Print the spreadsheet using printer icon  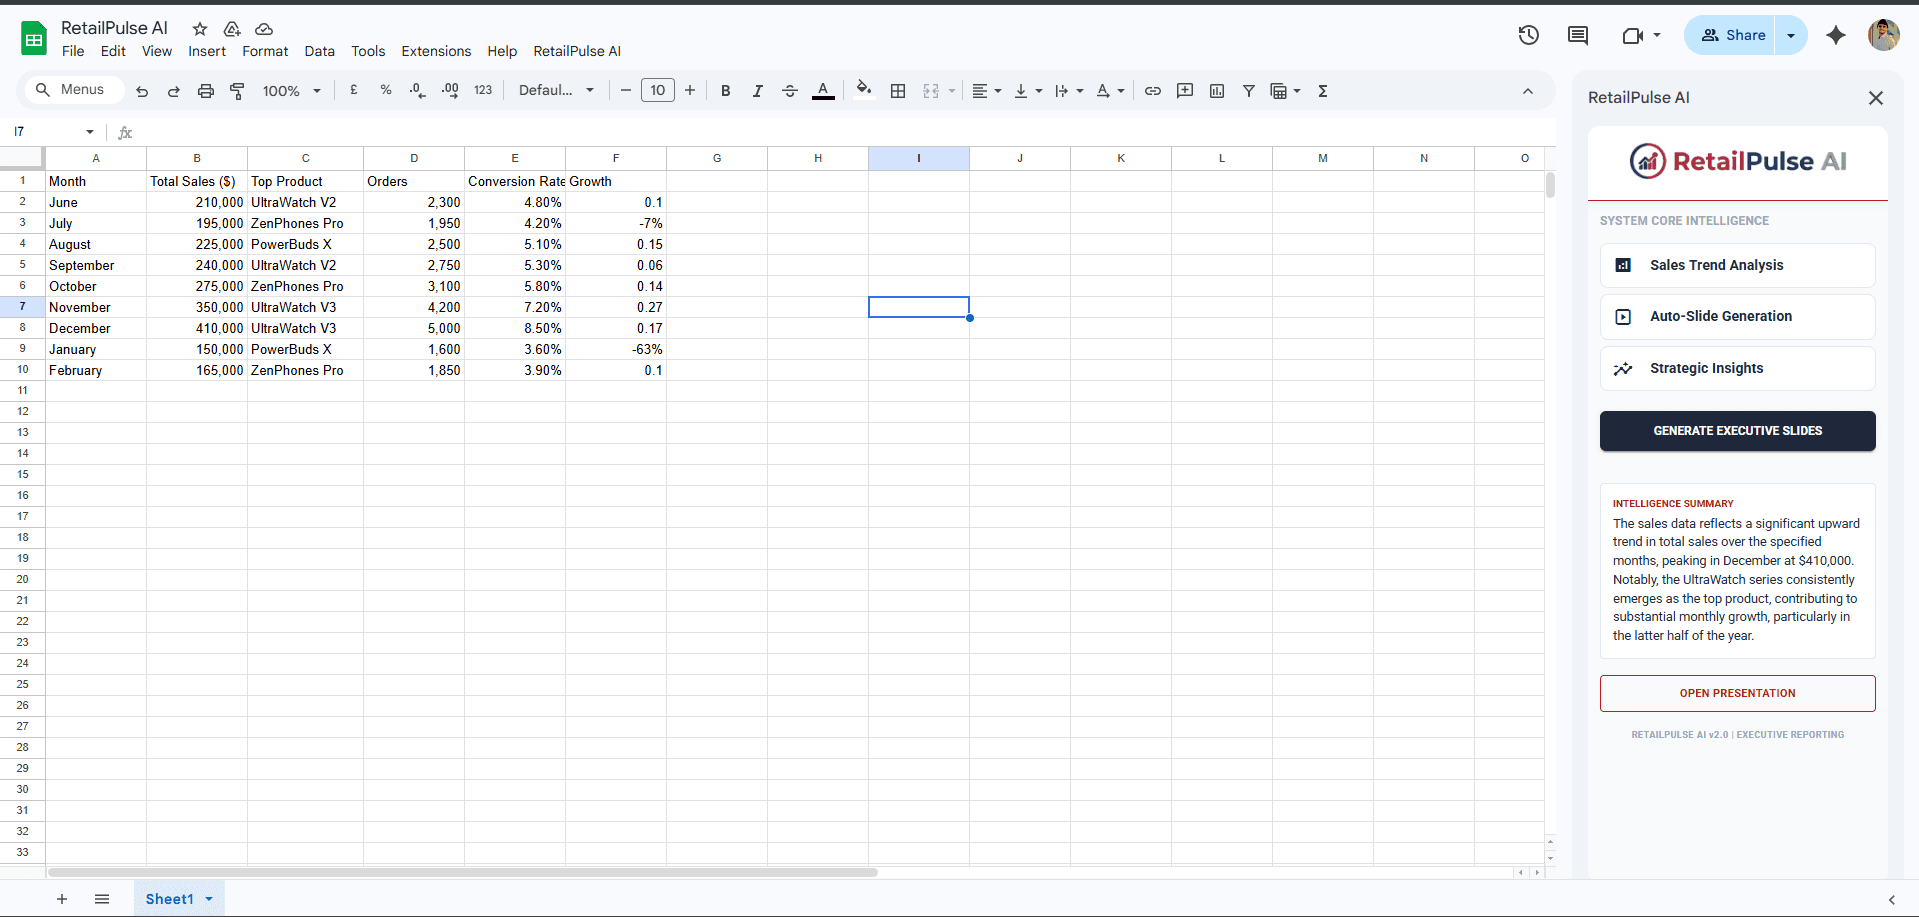pyautogui.click(x=206, y=91)
